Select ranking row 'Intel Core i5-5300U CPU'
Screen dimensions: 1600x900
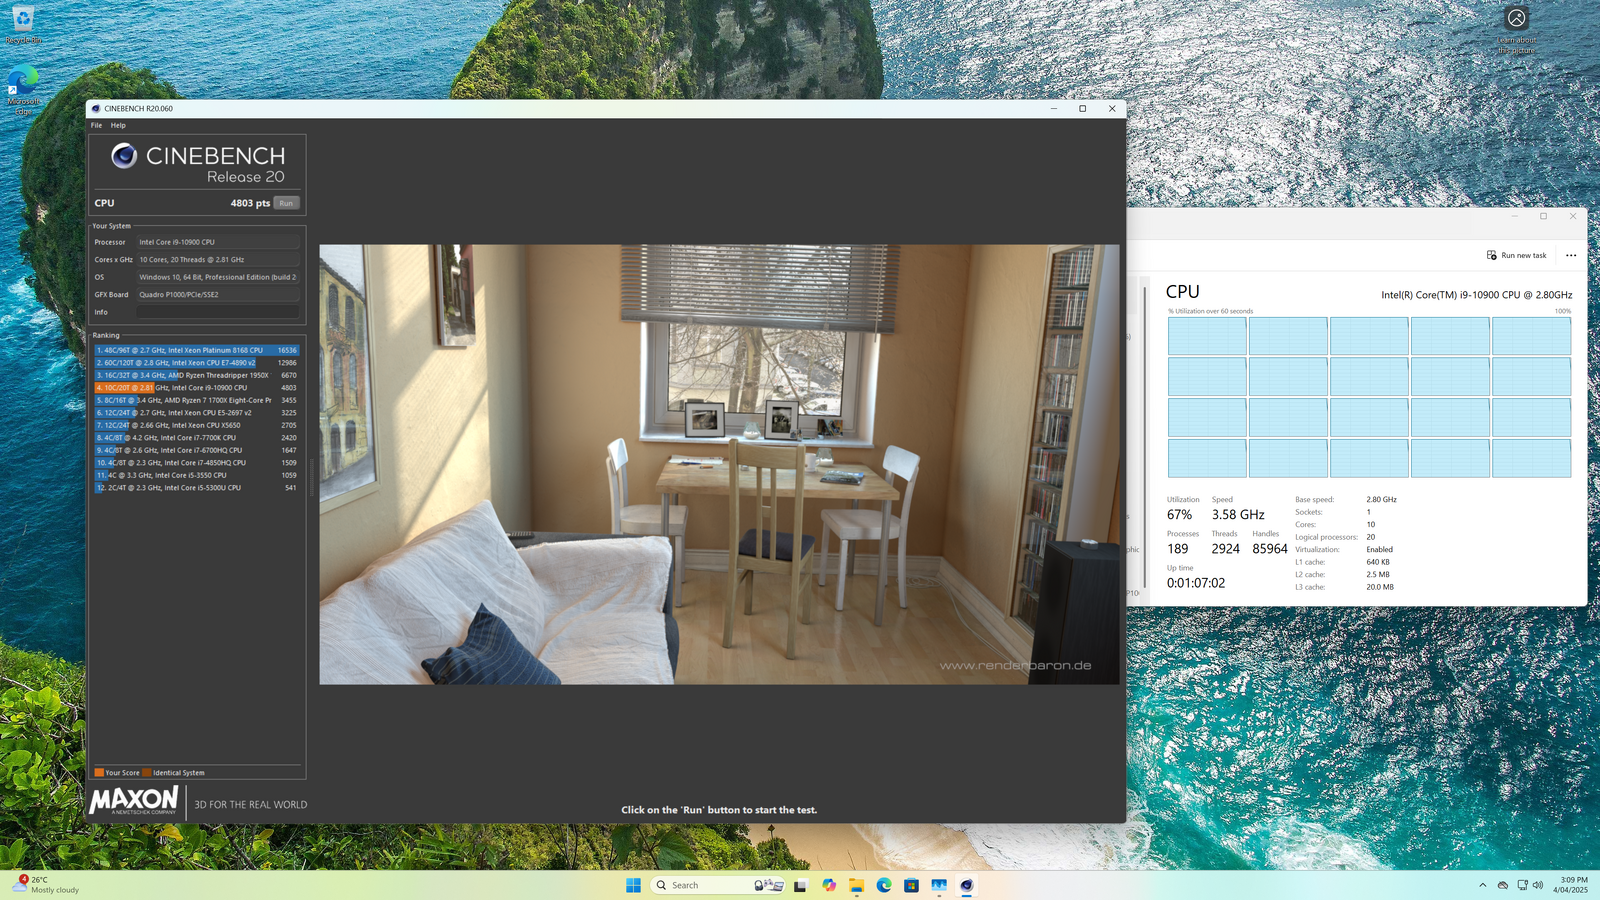197,488
